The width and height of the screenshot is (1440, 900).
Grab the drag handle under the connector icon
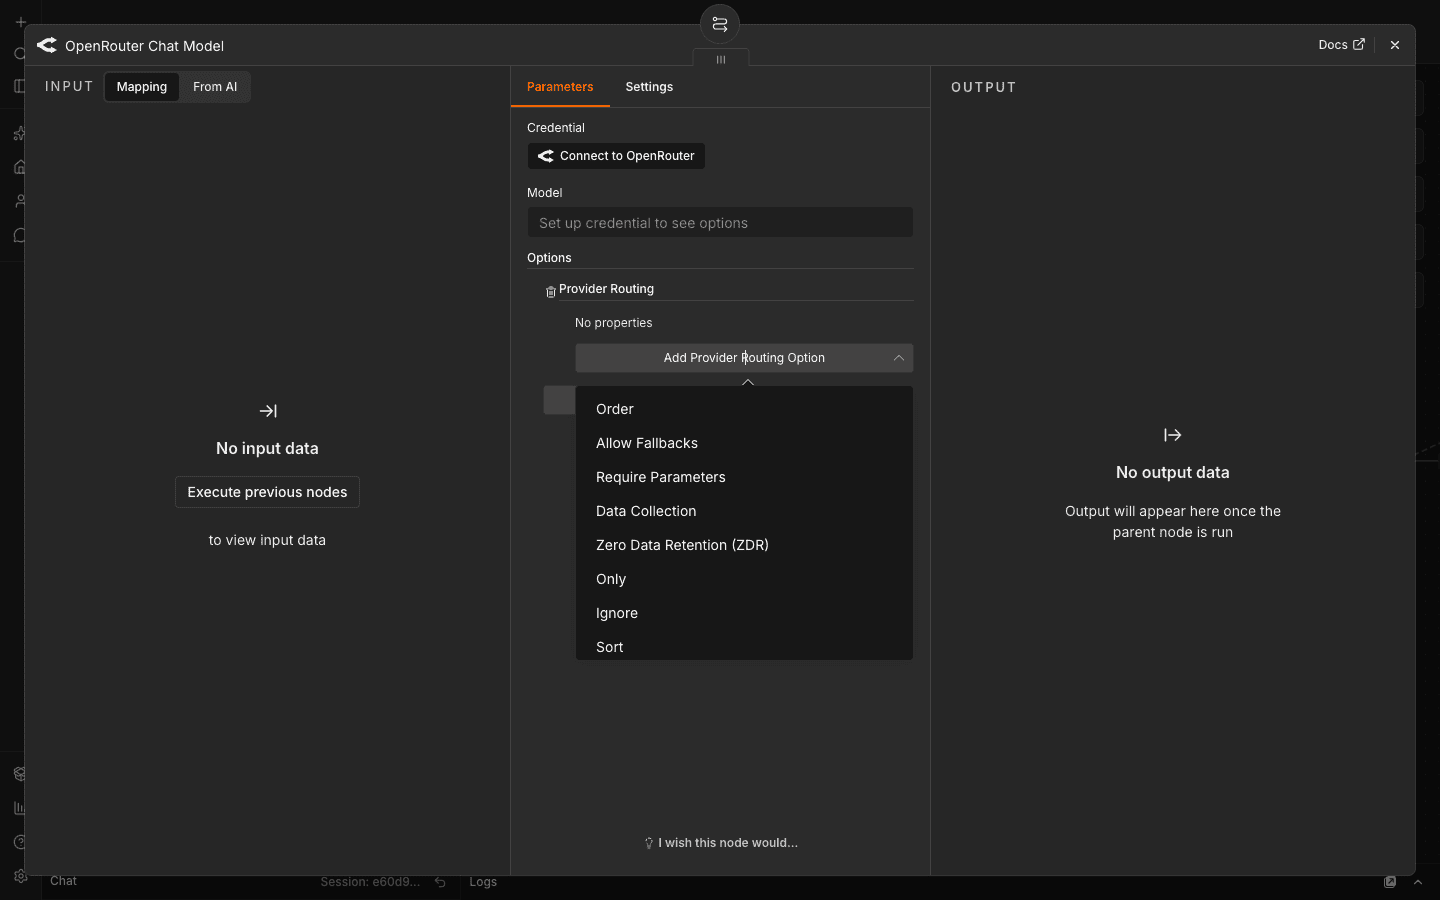pyautogui.click(x=720, y=60)
